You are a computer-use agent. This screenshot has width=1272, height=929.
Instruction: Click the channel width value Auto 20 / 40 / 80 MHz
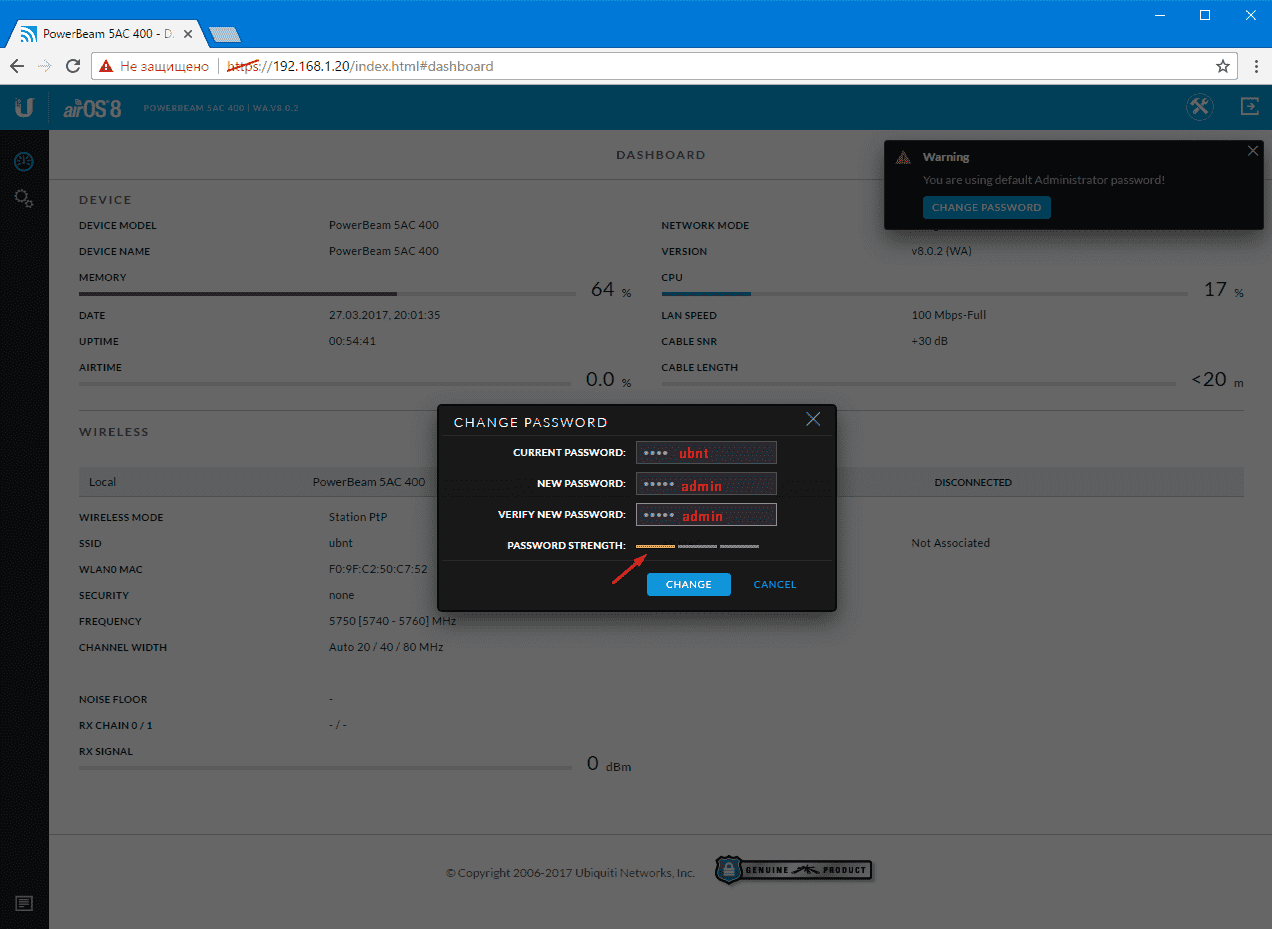386,647
